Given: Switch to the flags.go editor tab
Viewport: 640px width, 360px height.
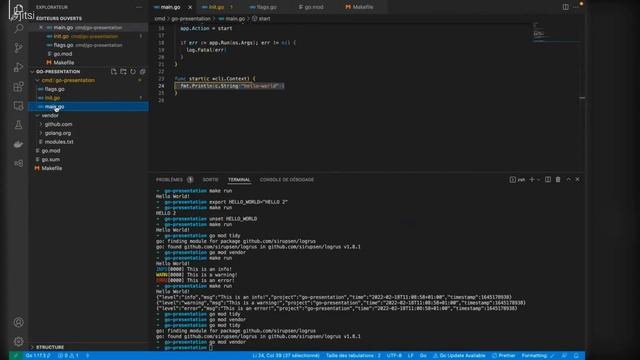Looking at the screenshot, I should pos(266,7).
